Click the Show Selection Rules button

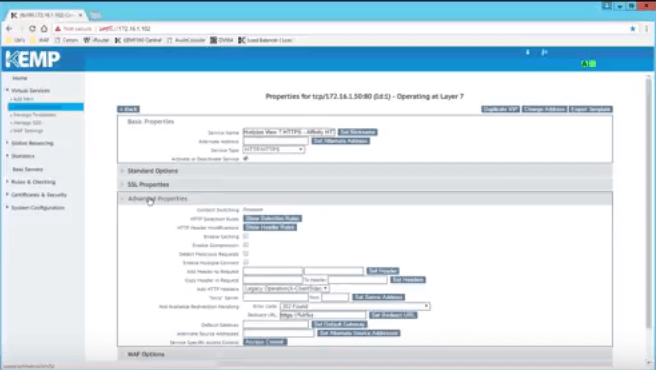[x=272, y=218]
